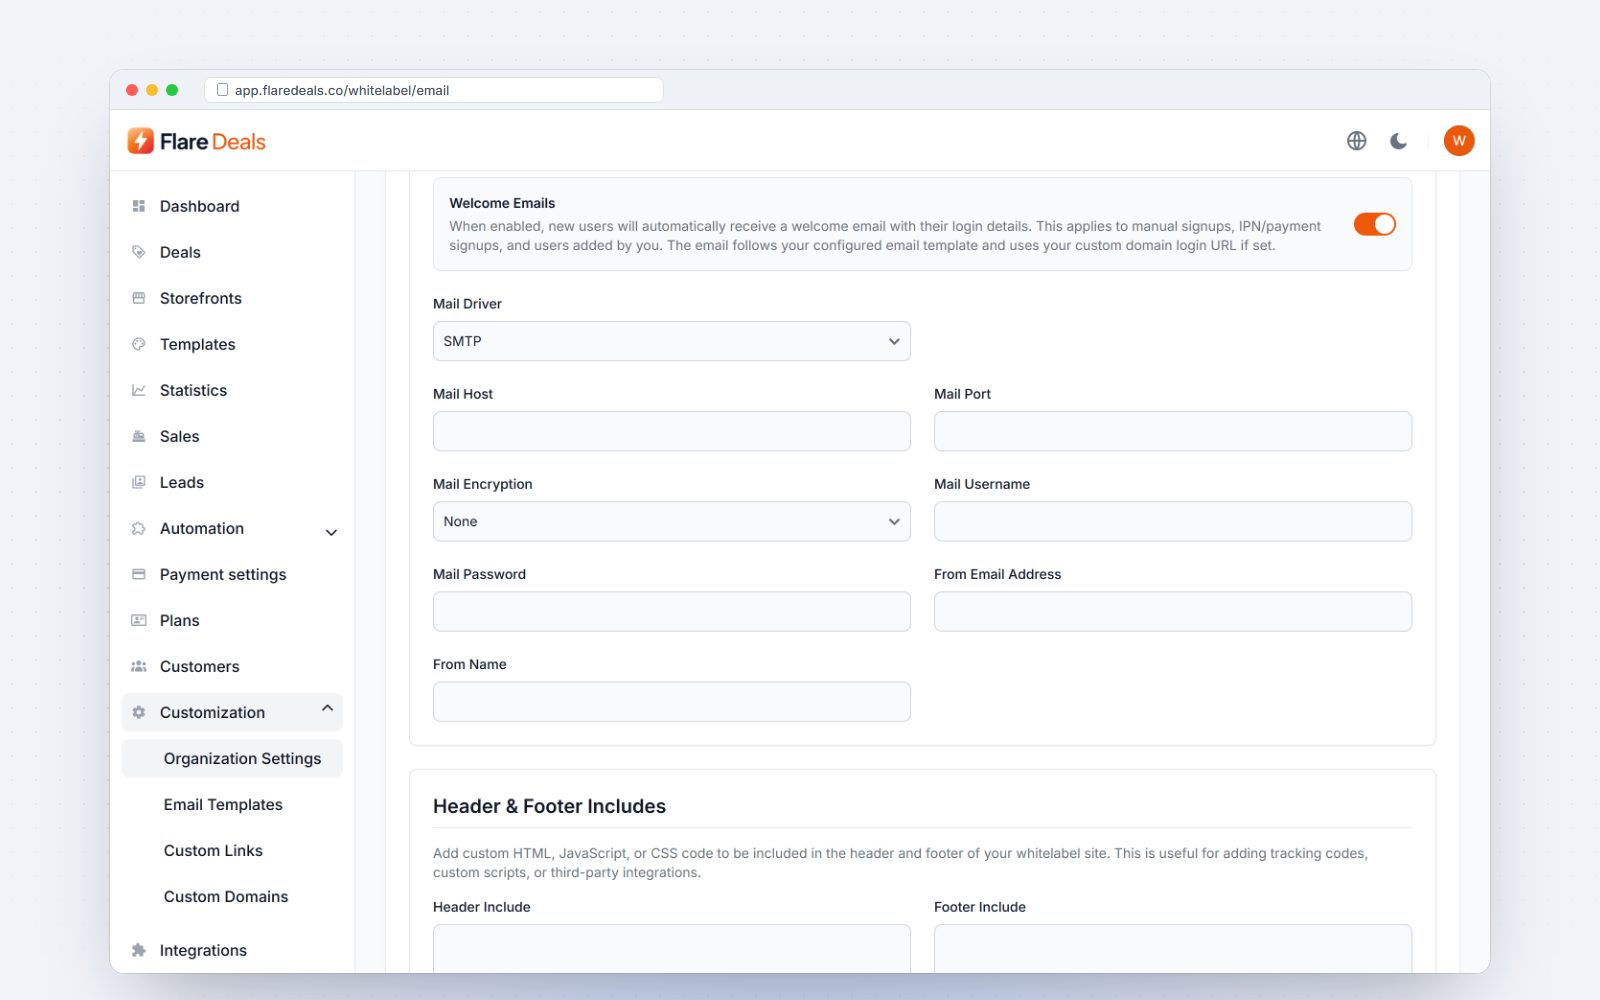Open Custom Links submenu item

[x=213, y=850]
